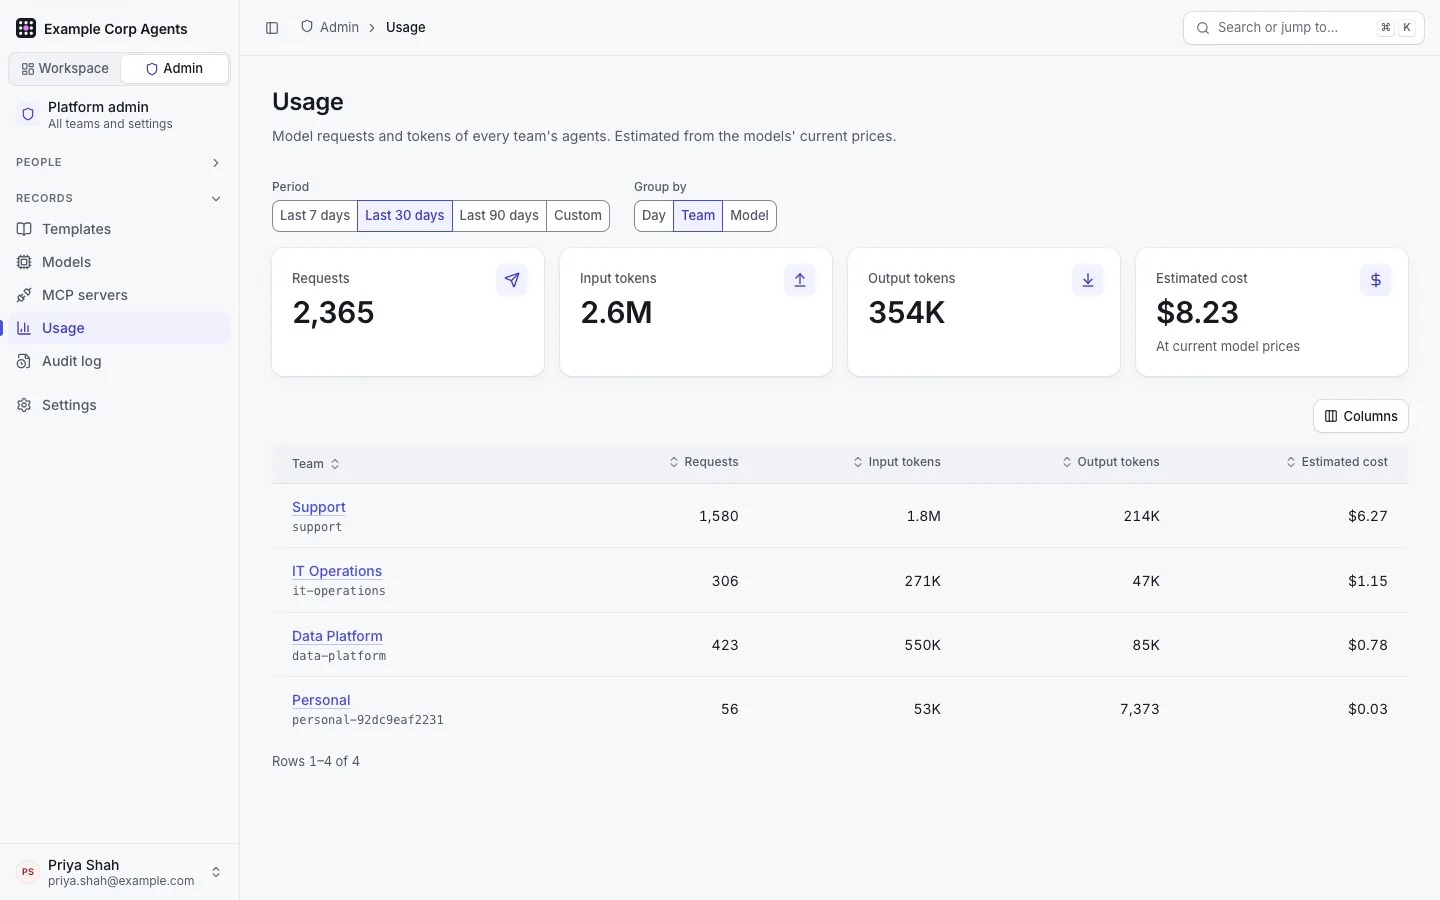Collapse the Records section
The width and height of the screenshot is (1440, 900).
120,198
